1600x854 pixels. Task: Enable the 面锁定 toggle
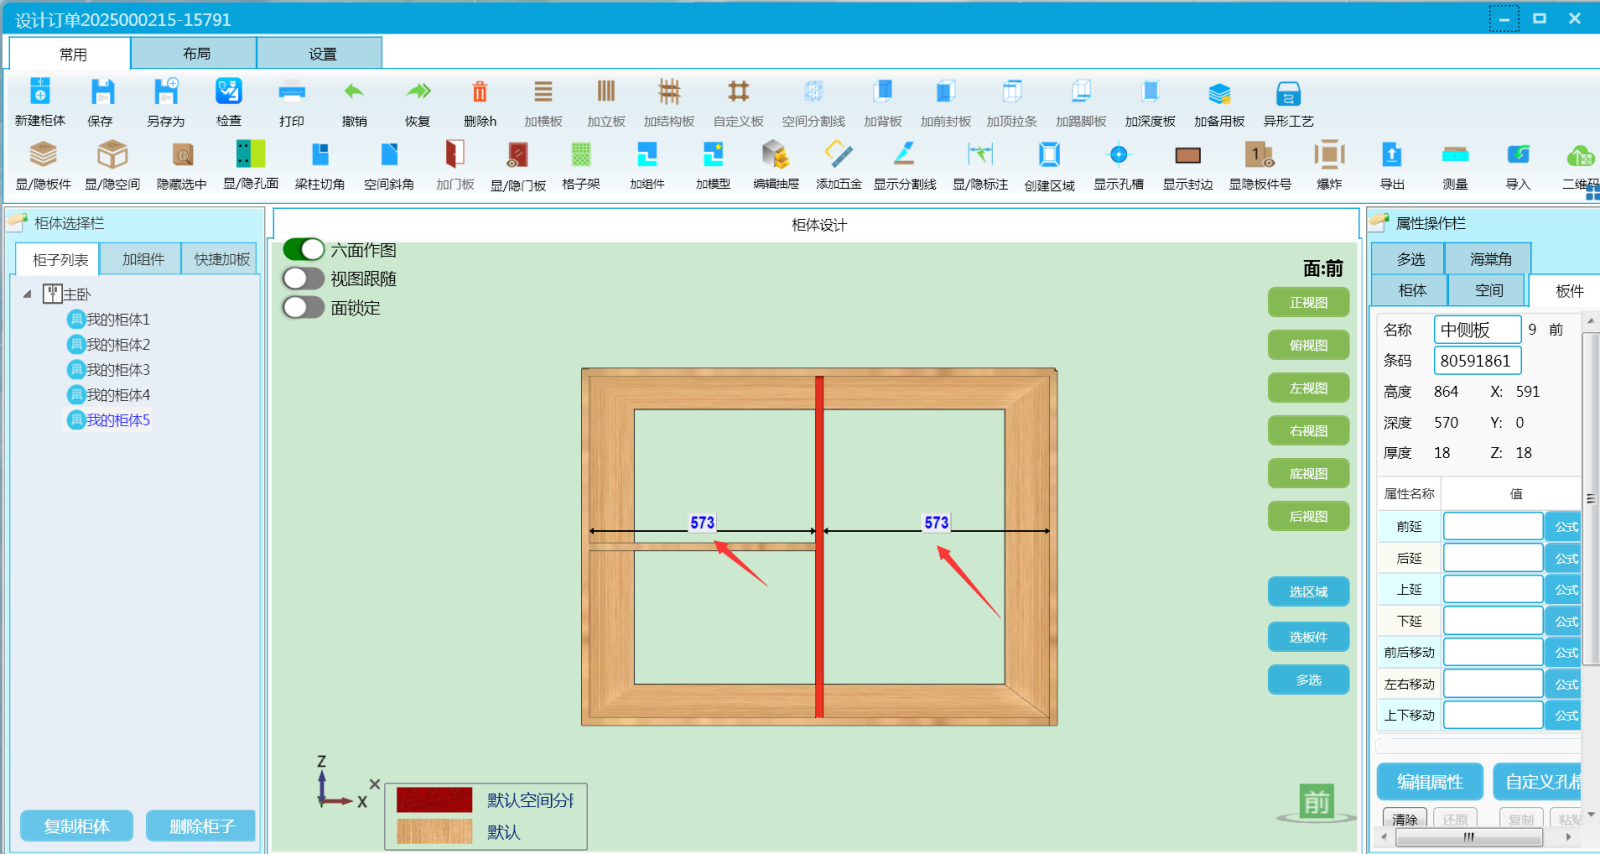[x=304, y=307]
